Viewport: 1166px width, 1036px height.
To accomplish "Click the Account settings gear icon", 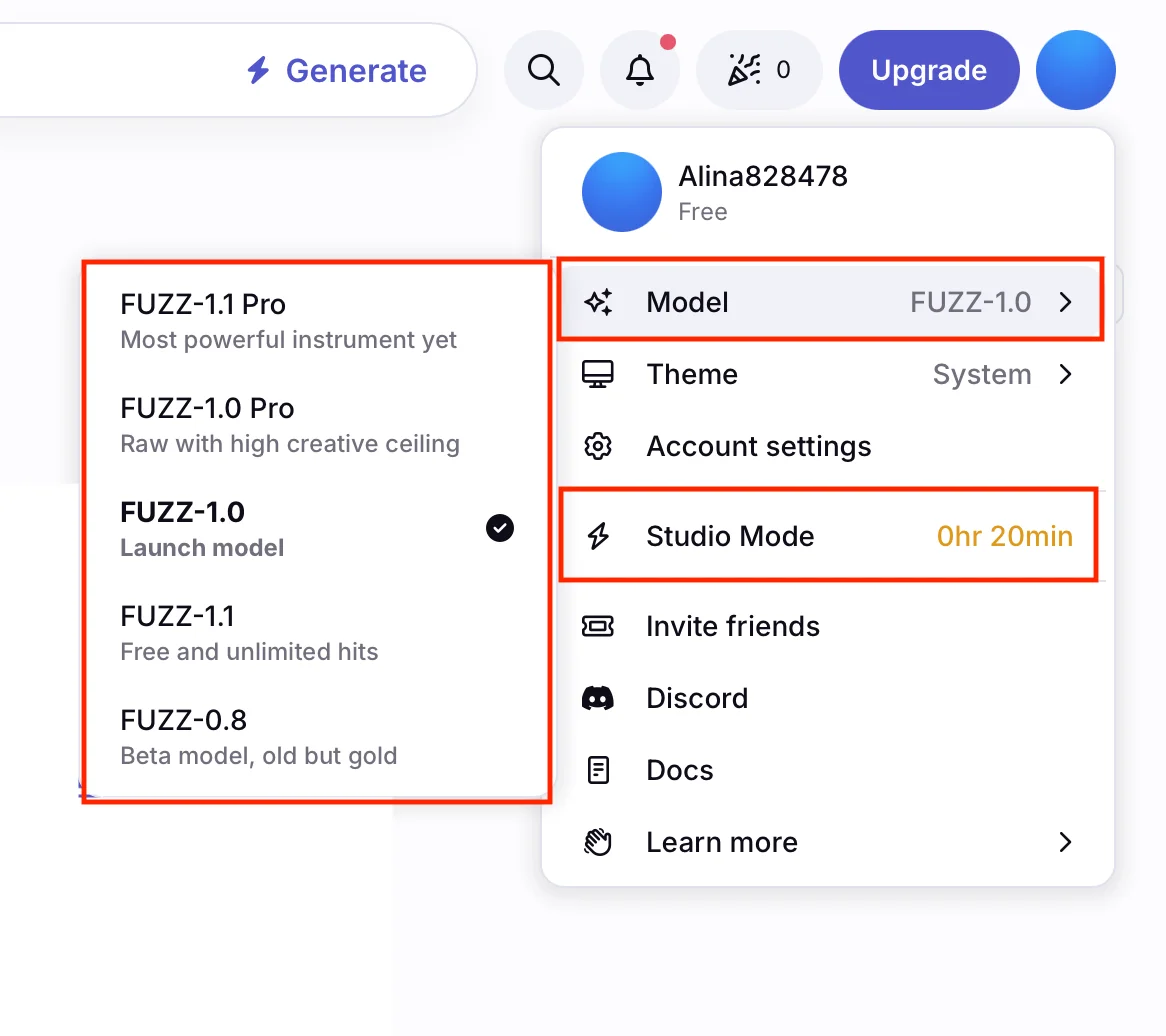I will [x=598, y=446].
